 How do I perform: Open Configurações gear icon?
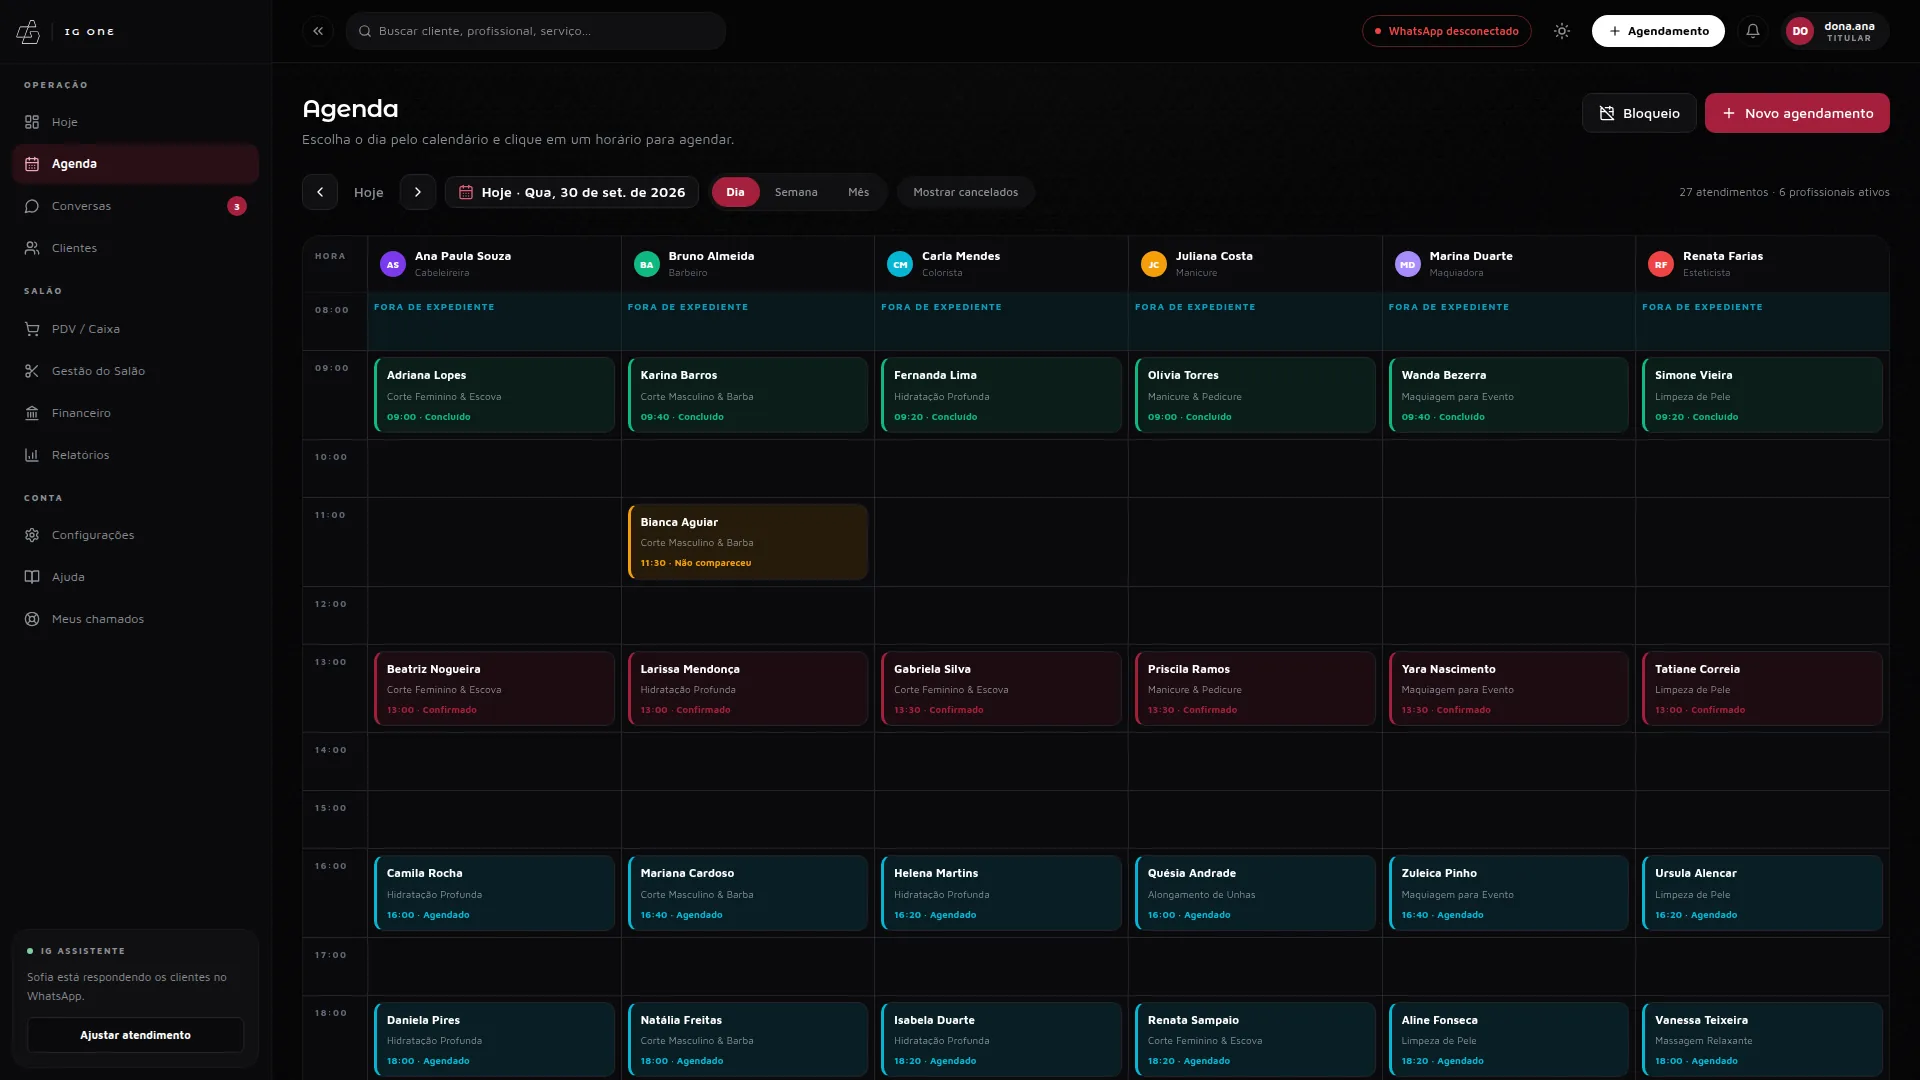pos(32,535)
